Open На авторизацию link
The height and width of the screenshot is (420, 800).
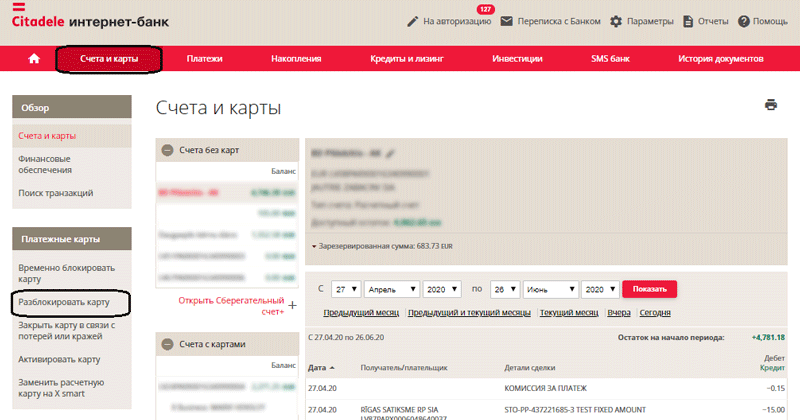(x=457, y=21)
